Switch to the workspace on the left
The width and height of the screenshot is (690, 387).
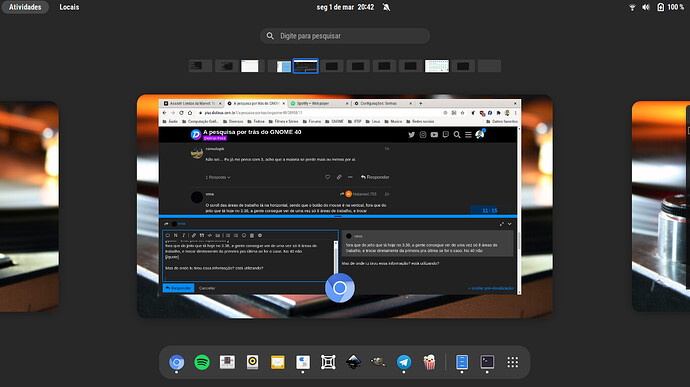coord(29,206)
